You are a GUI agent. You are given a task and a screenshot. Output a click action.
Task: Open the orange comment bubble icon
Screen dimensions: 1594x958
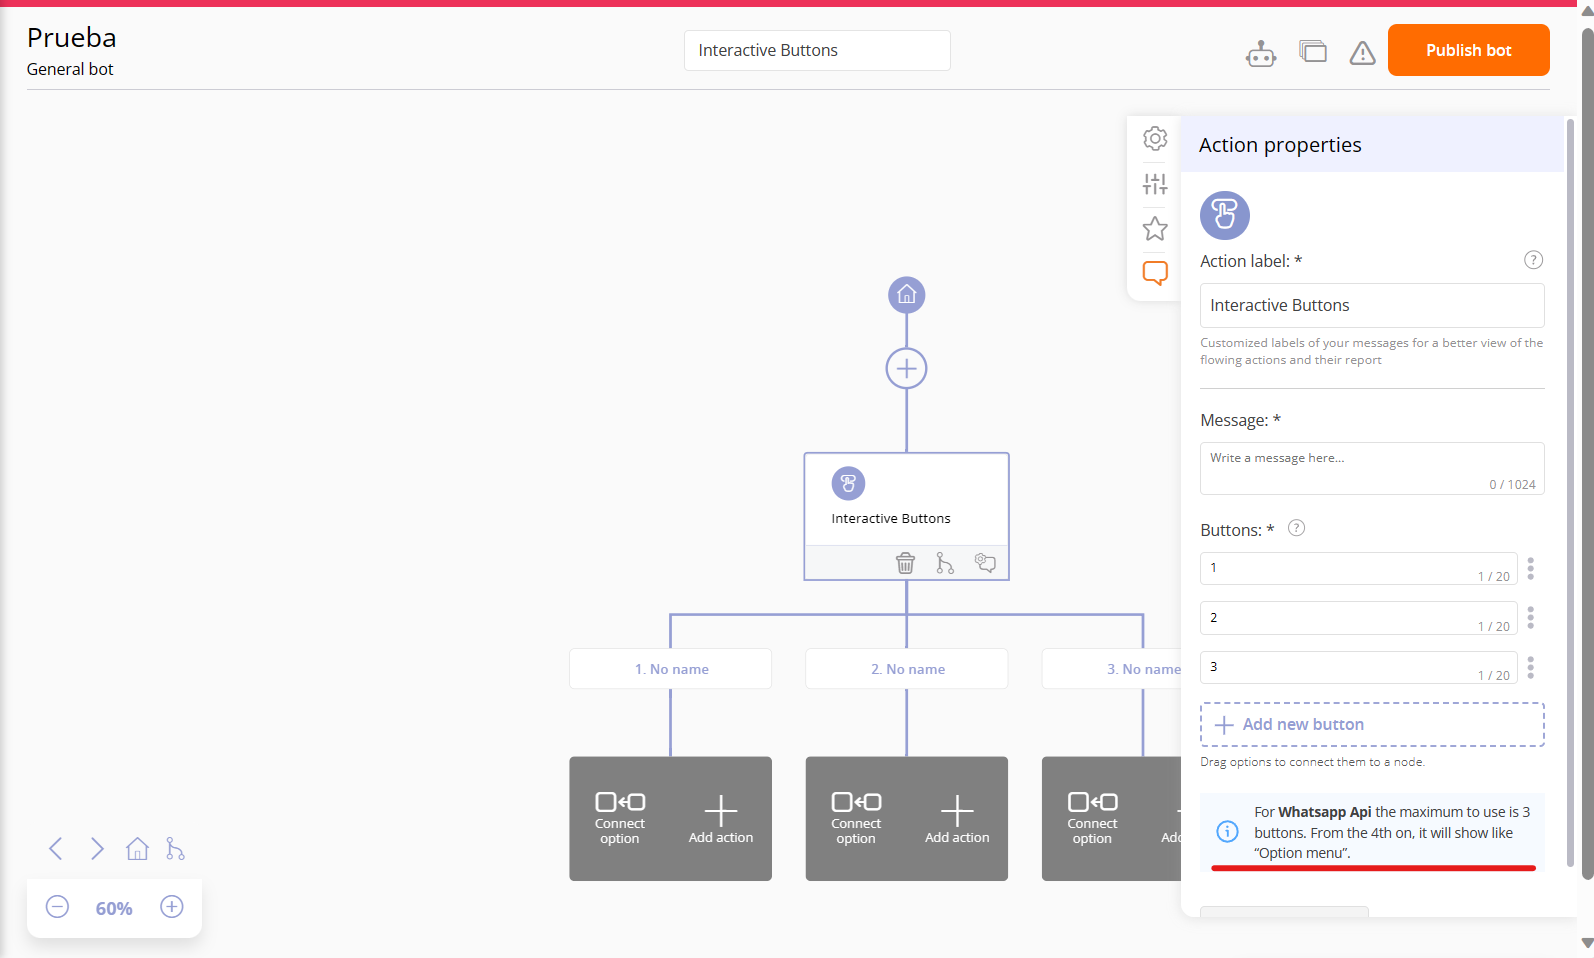[1155, 273]
